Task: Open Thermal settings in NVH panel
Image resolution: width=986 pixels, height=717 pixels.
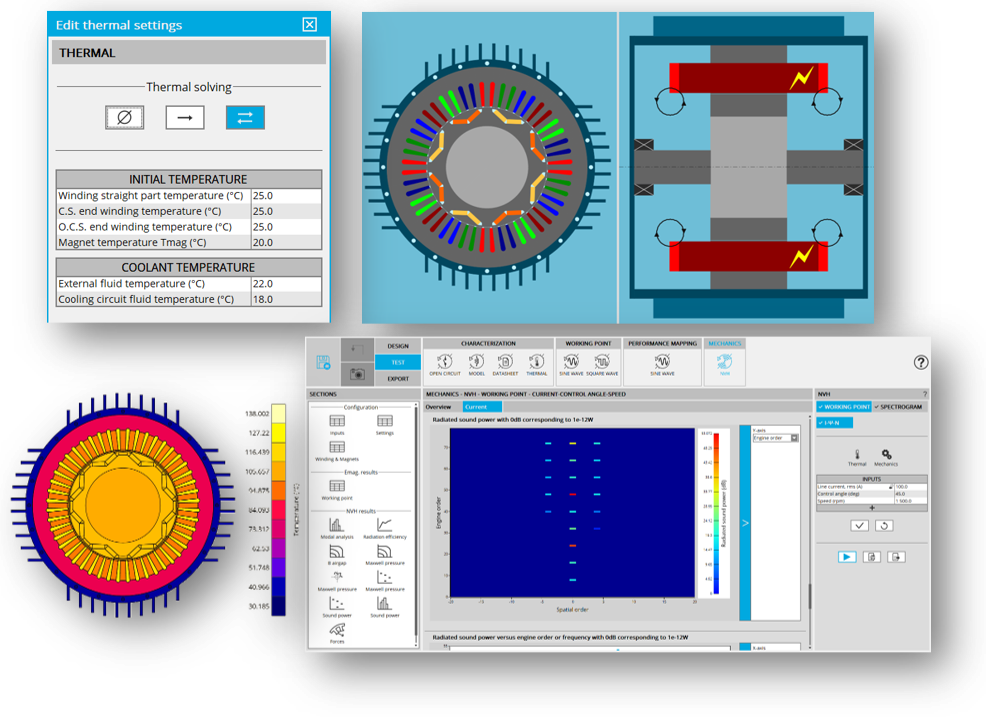Action: coord(857,457)
